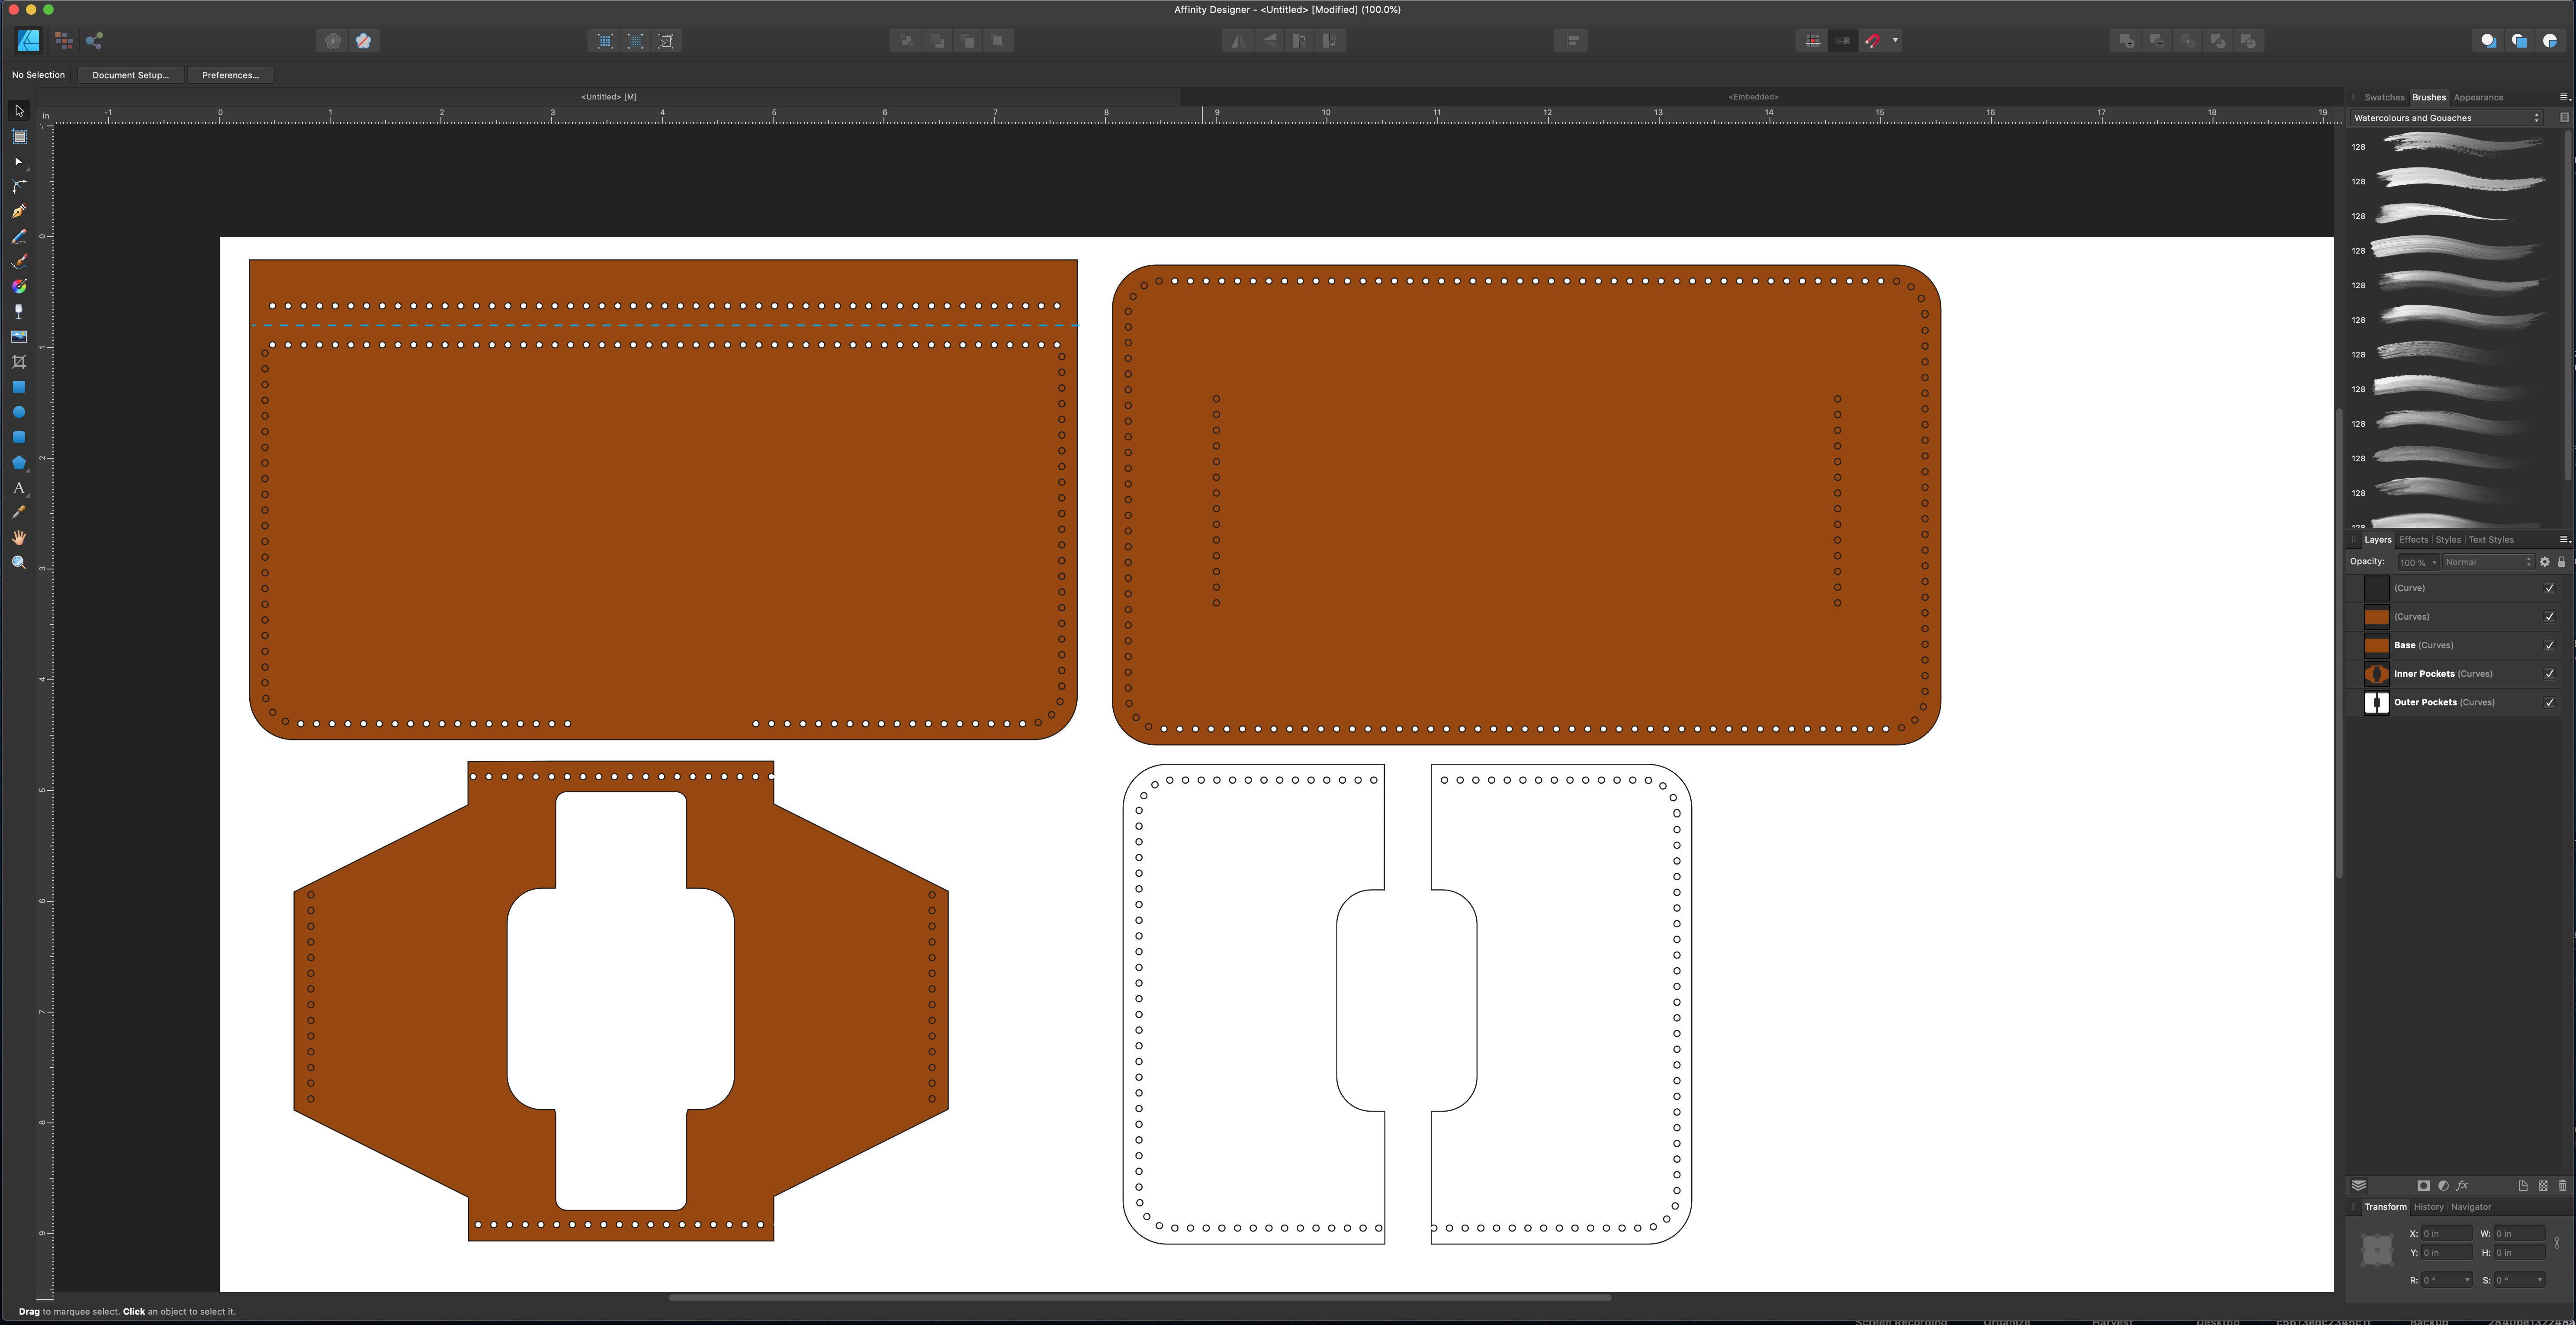This screenshot has height=1325, width=2576.
Task: Select the Node tool
Action: tap(19, 162)
